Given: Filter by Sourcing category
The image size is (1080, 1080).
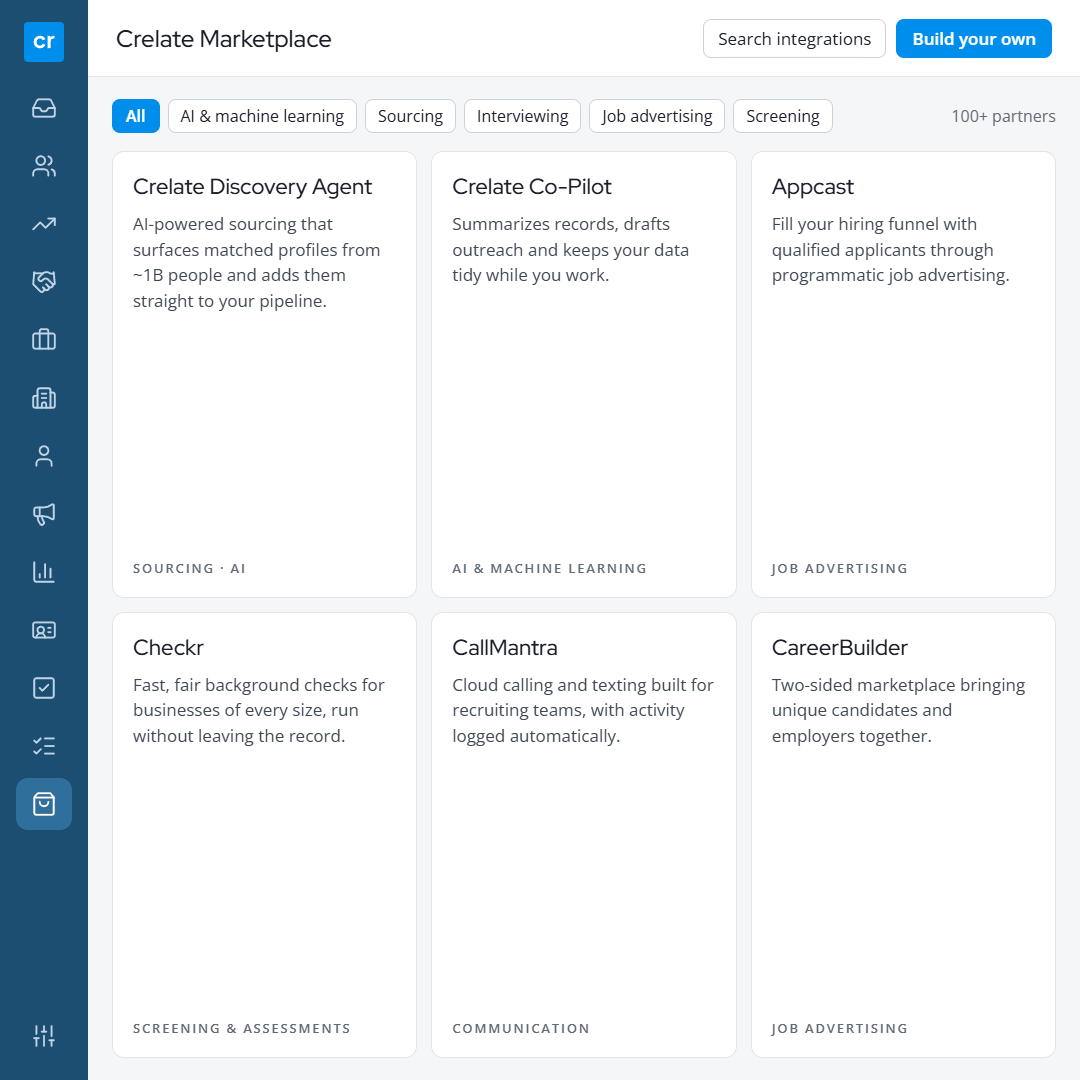Looking at the screenshot, I should (x=410, y=116).
